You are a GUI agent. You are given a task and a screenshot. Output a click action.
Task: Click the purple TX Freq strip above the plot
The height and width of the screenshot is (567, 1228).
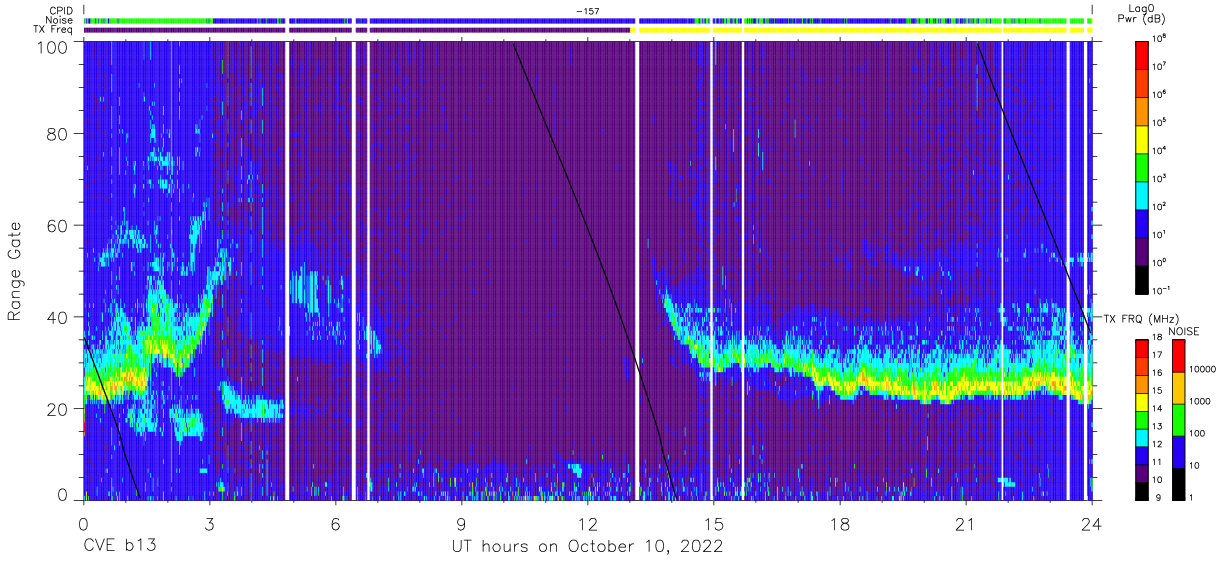[358, 30]
